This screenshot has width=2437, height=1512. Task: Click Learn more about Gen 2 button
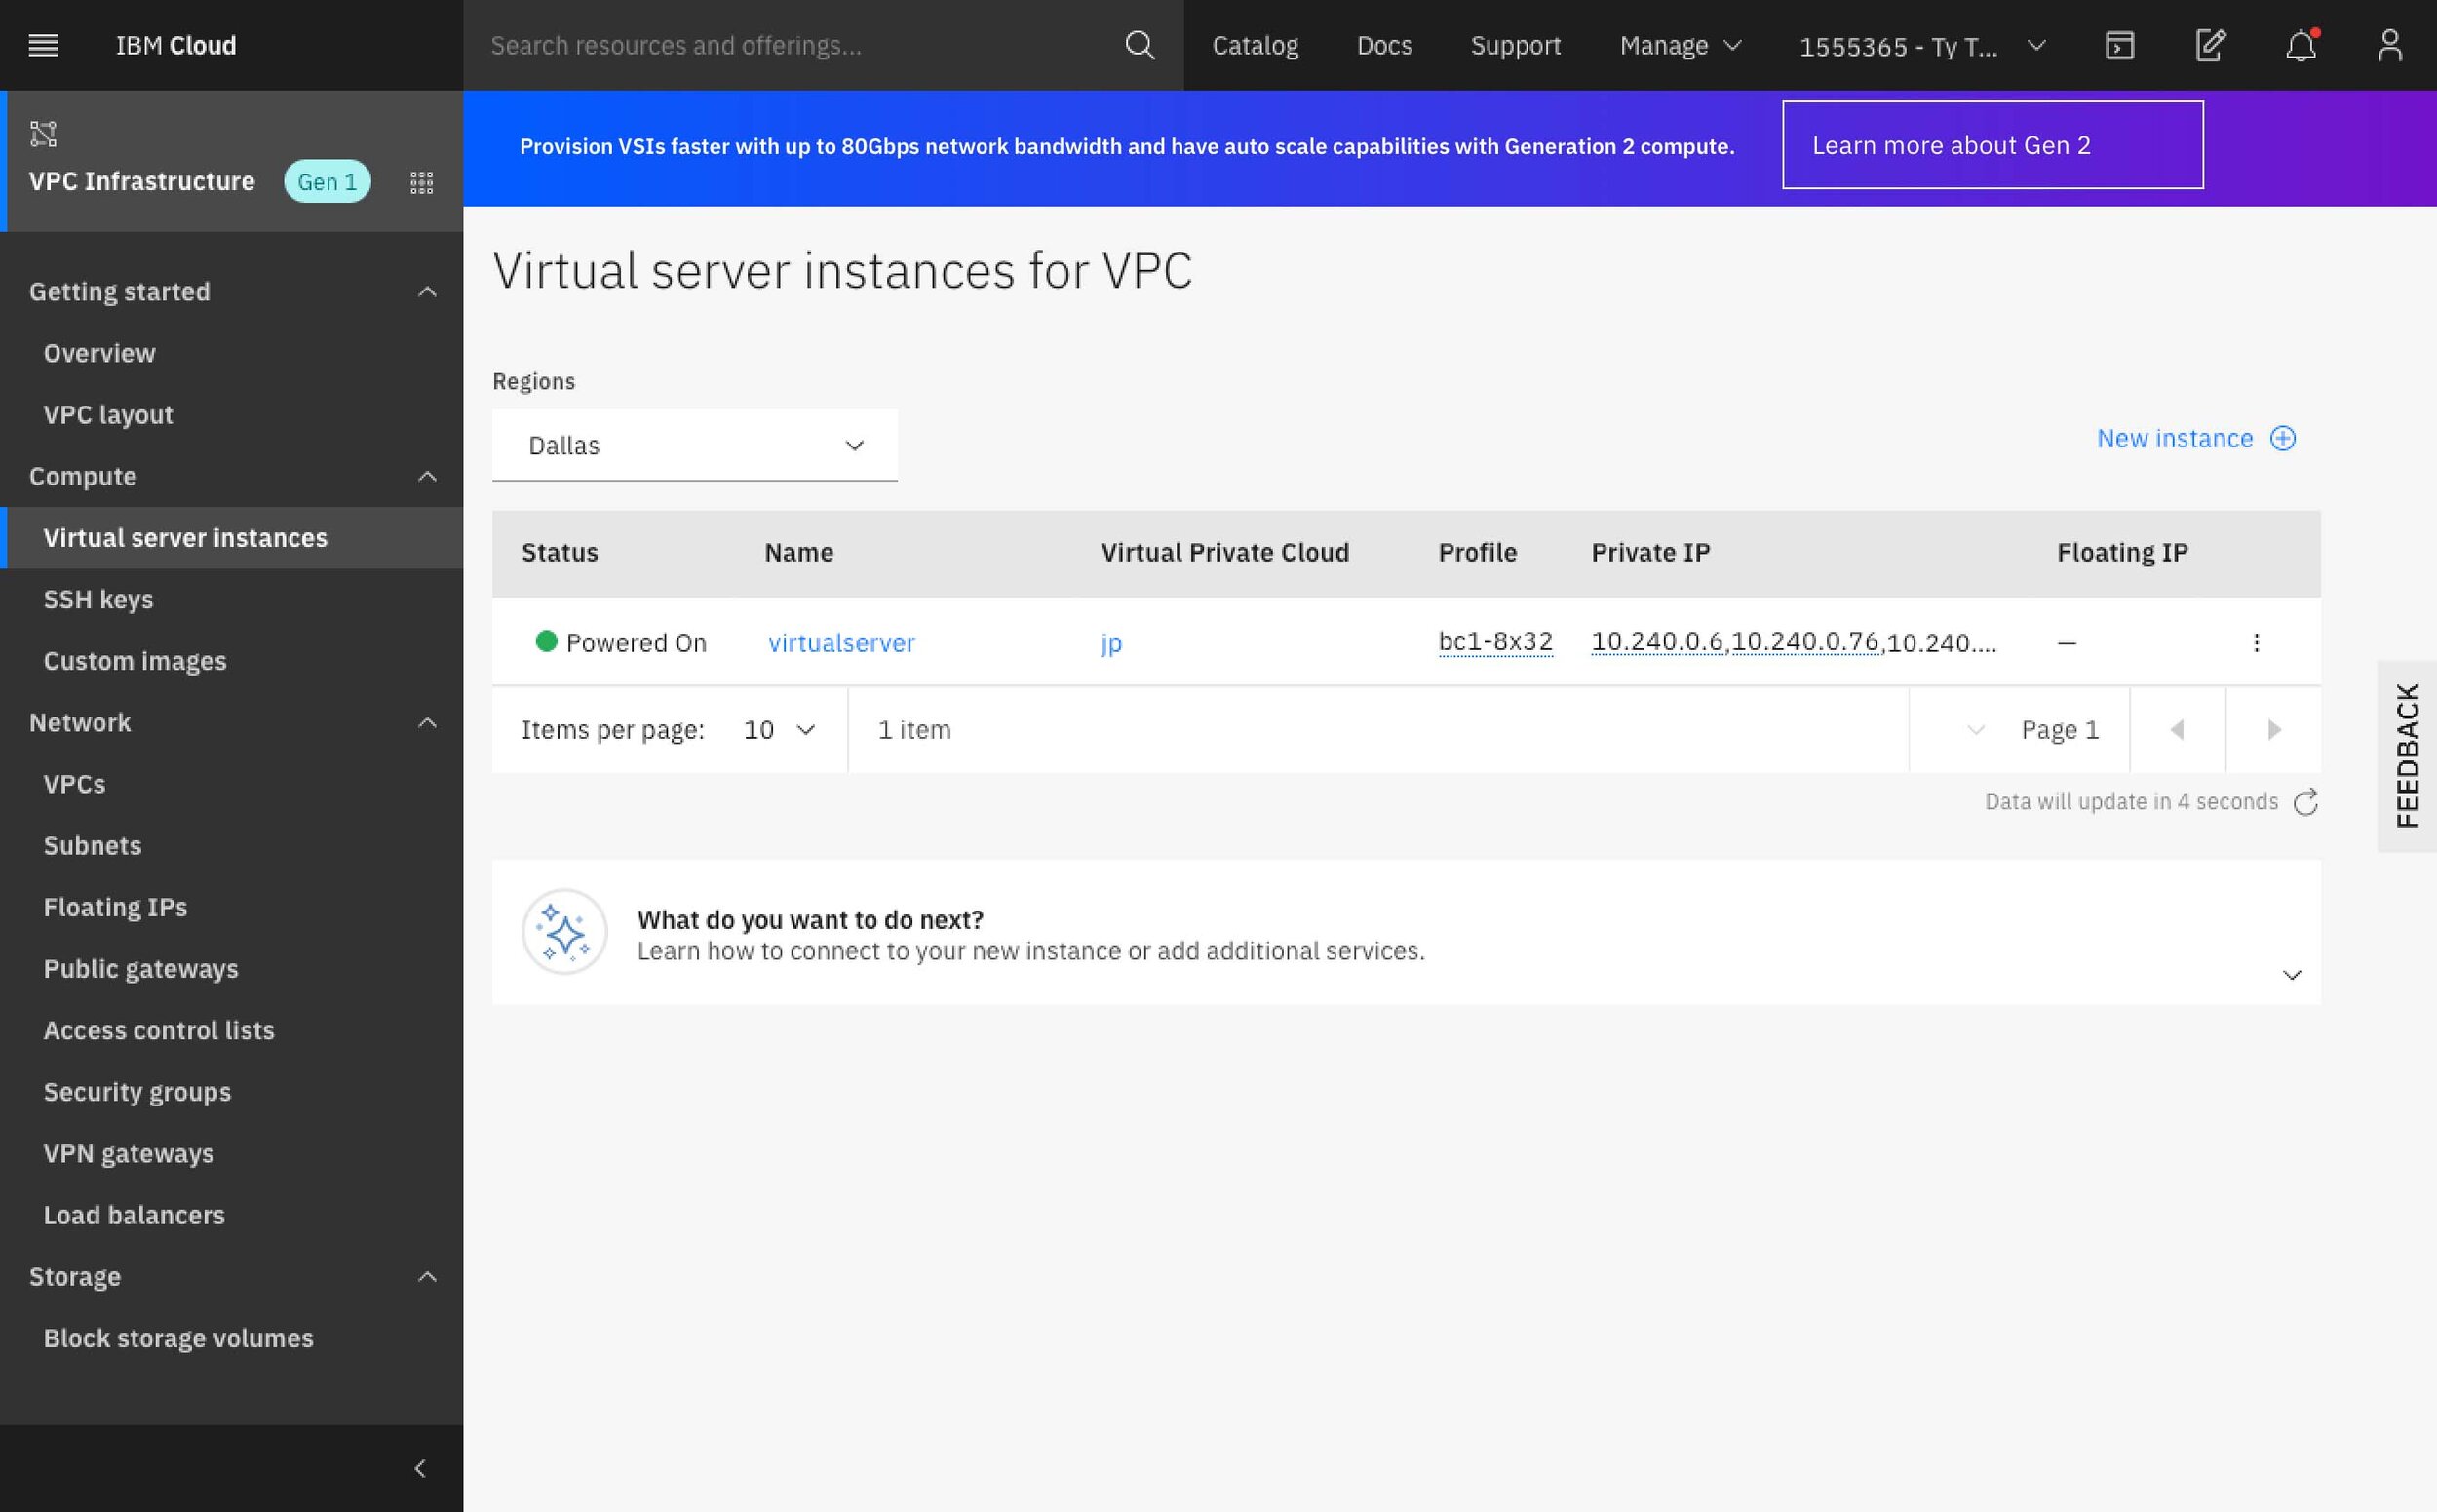(x=1992, y=145)
